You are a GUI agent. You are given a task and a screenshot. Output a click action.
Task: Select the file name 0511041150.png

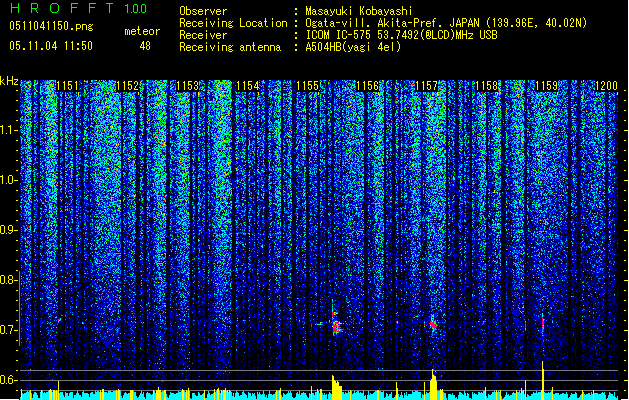click(x=51, y=26)
